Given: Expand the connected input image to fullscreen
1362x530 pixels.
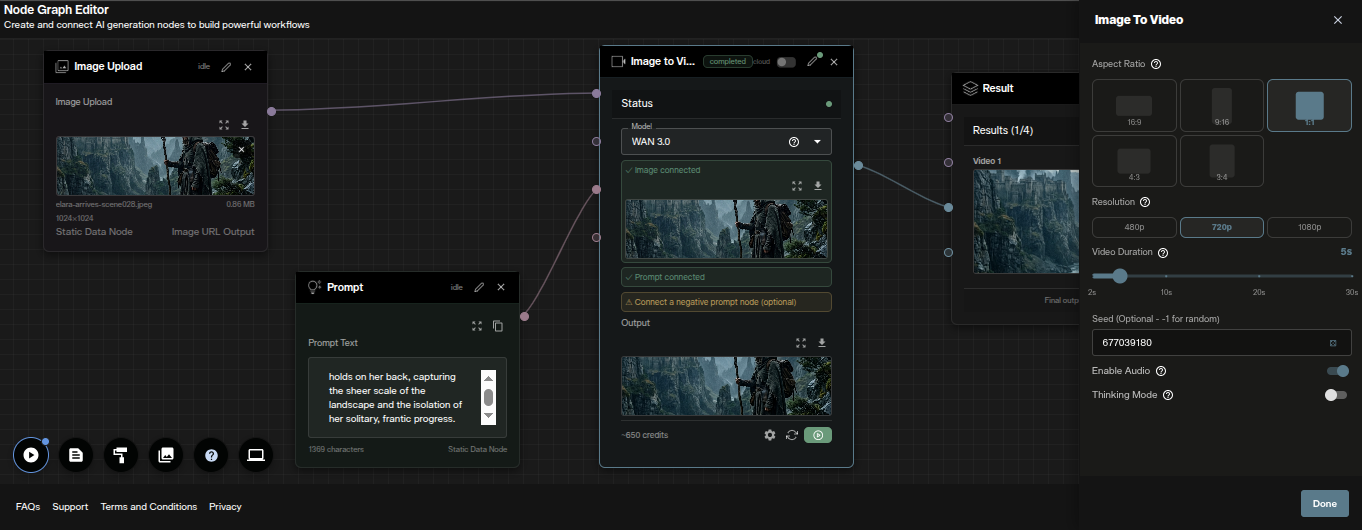Looking at the screenshot, I should [x=797, y=186].
